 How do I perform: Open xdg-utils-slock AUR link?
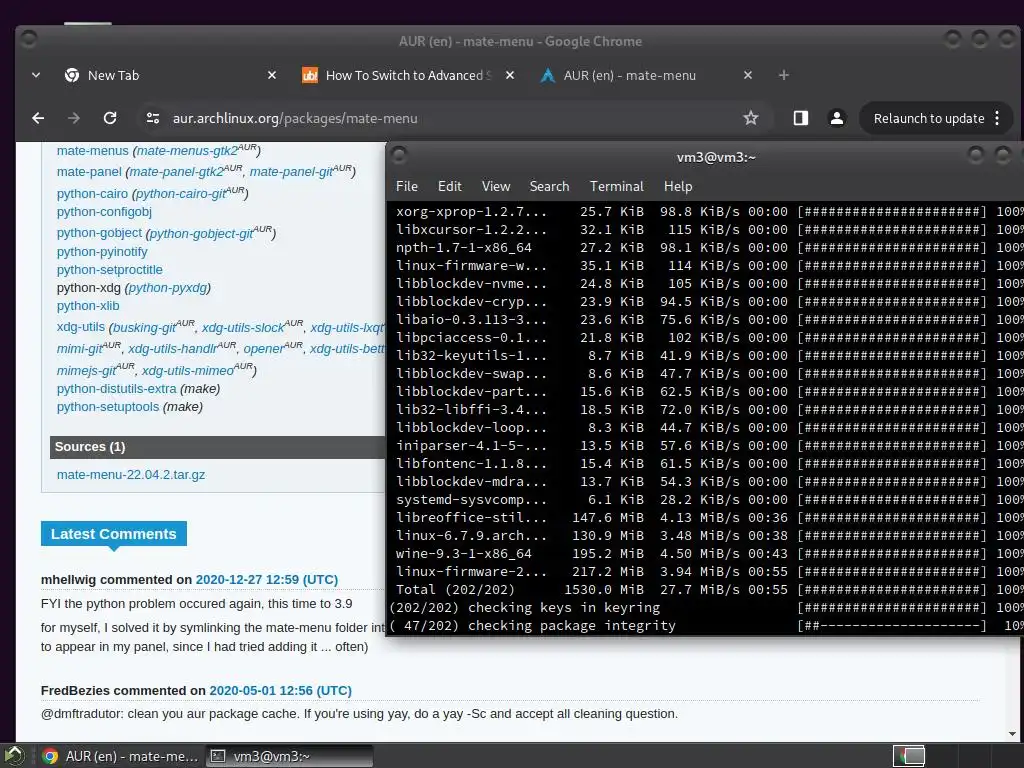click(243, 327)
